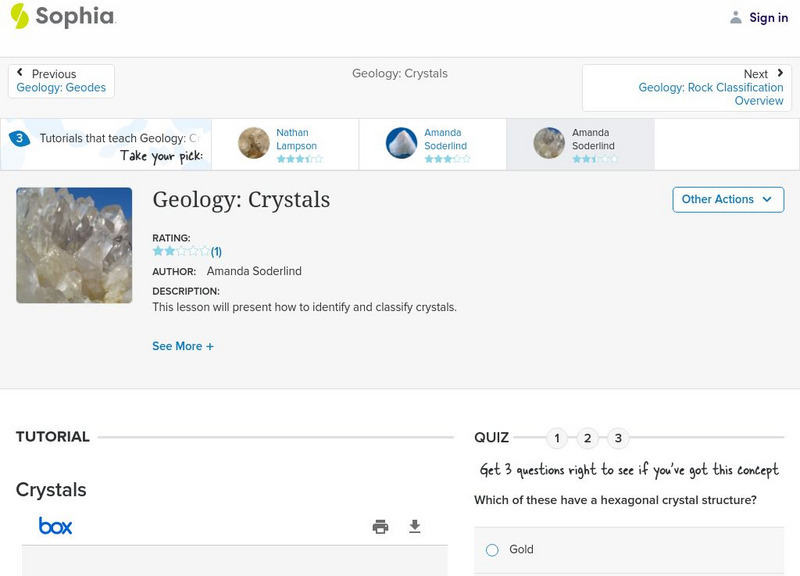Image resolution: width=800 pixels, height=576 pixels.
Task: Expand the description with See More
Action: click(x=183, y=346)
